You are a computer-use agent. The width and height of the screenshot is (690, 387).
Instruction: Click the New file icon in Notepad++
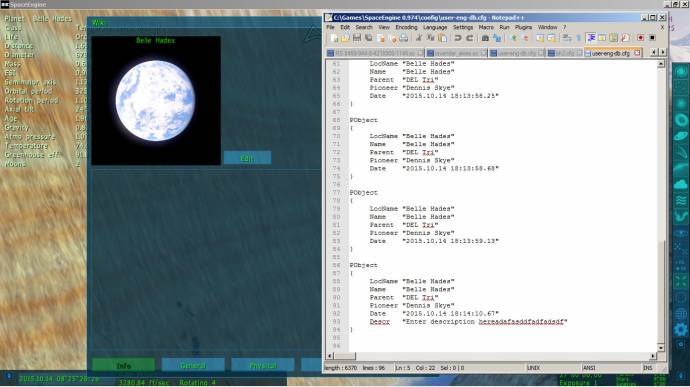pyautogui.click(x=334, y=38)
